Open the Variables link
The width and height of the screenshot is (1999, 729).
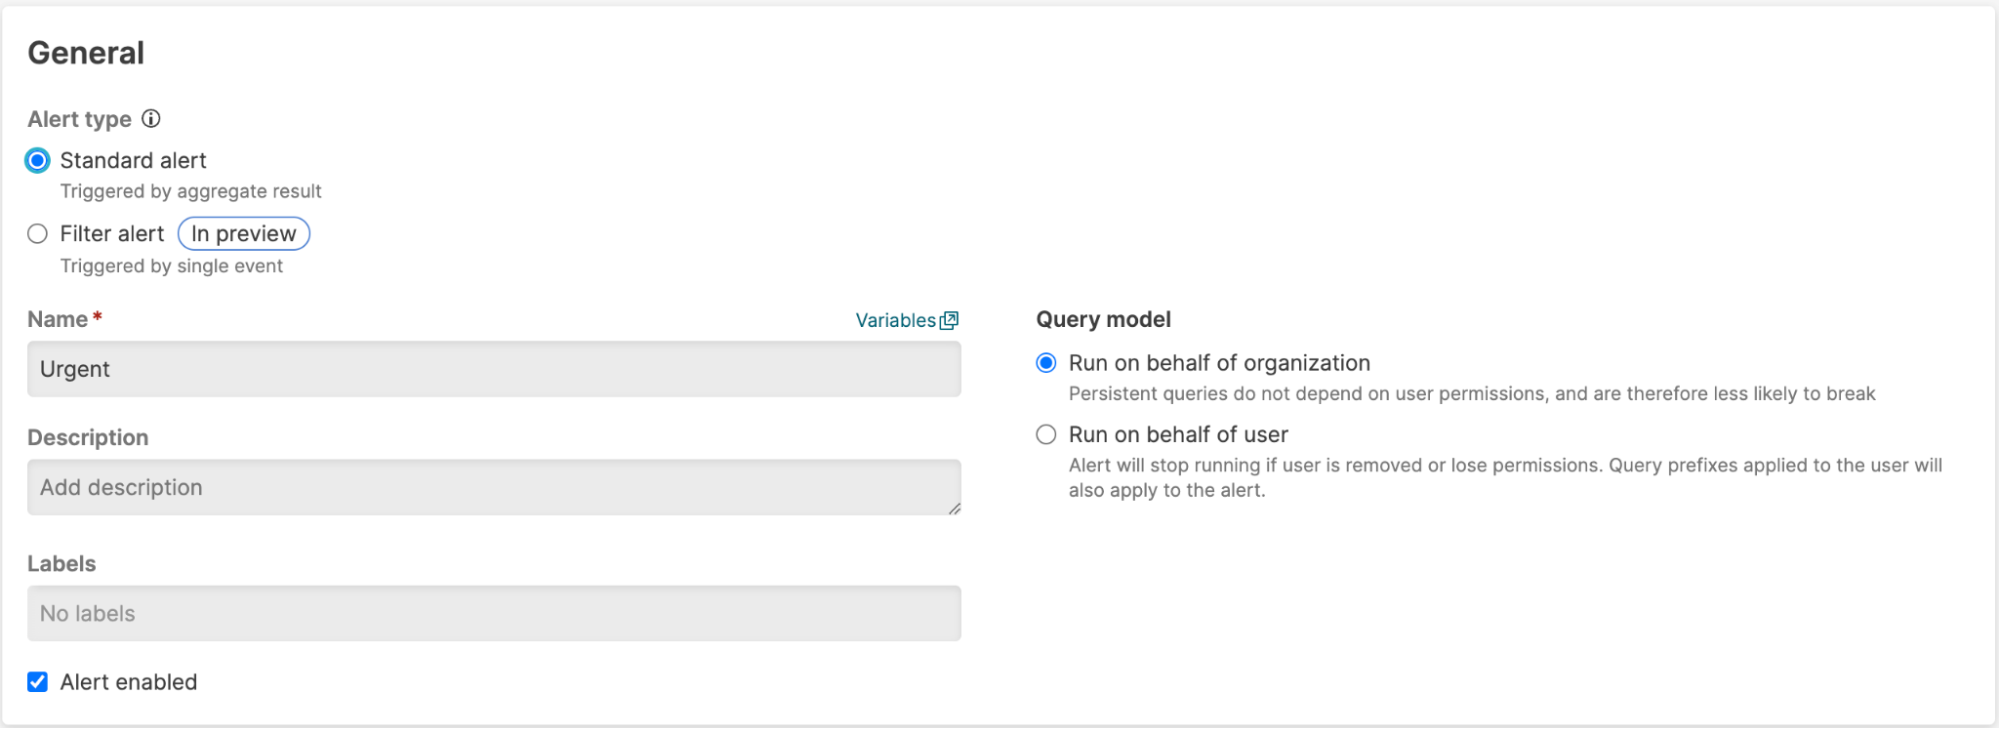(895, 320)
